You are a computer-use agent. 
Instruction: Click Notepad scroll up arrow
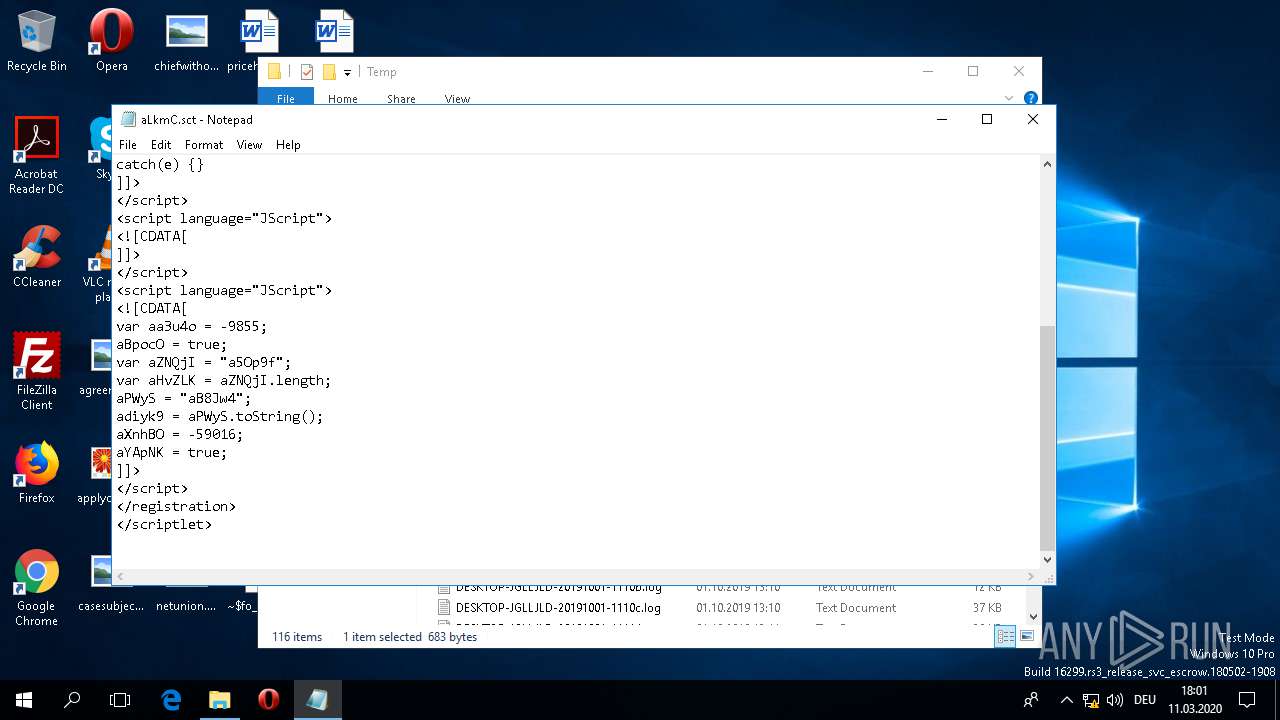point(1047,164)
